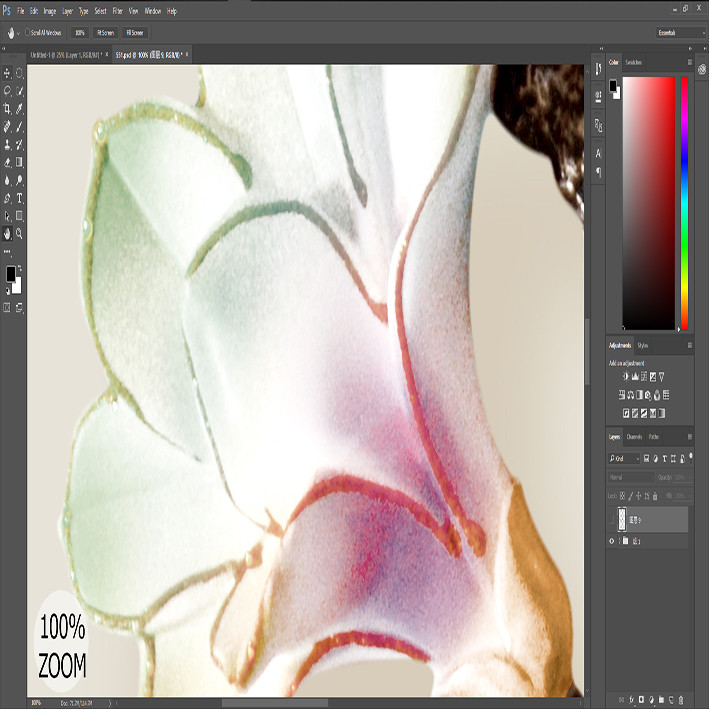Switch to the Channels tab
The width and height of the screenshot is (709, 709).
(634, 437)
